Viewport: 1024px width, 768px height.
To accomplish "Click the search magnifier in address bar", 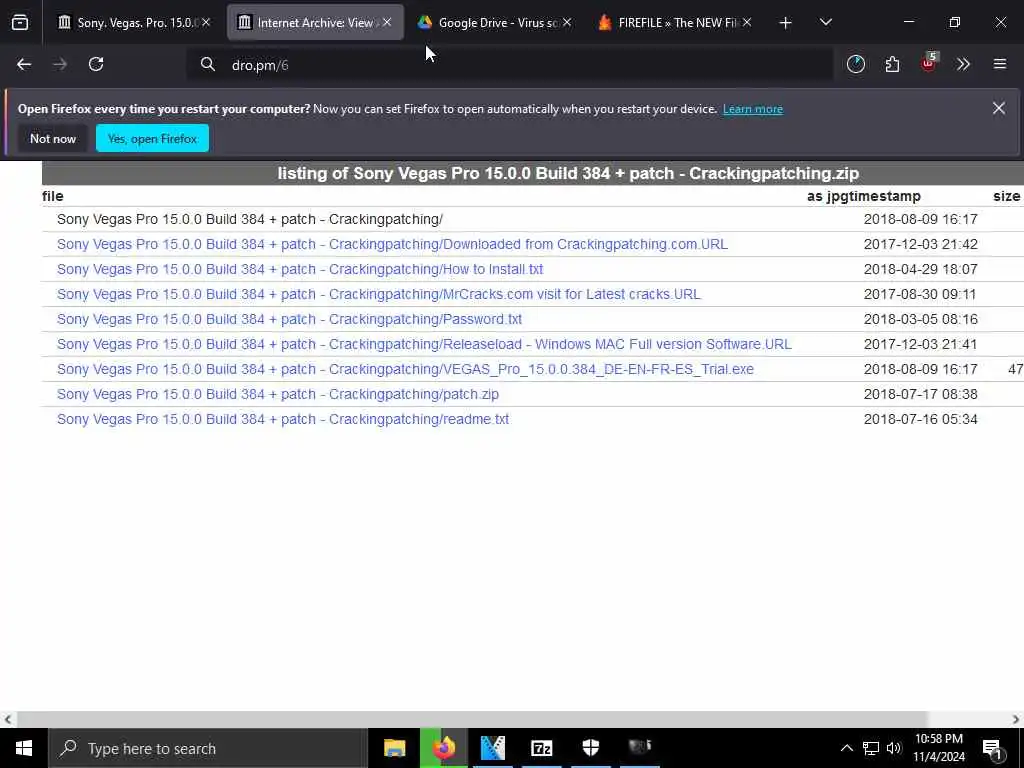I will [x=208, y=64].
